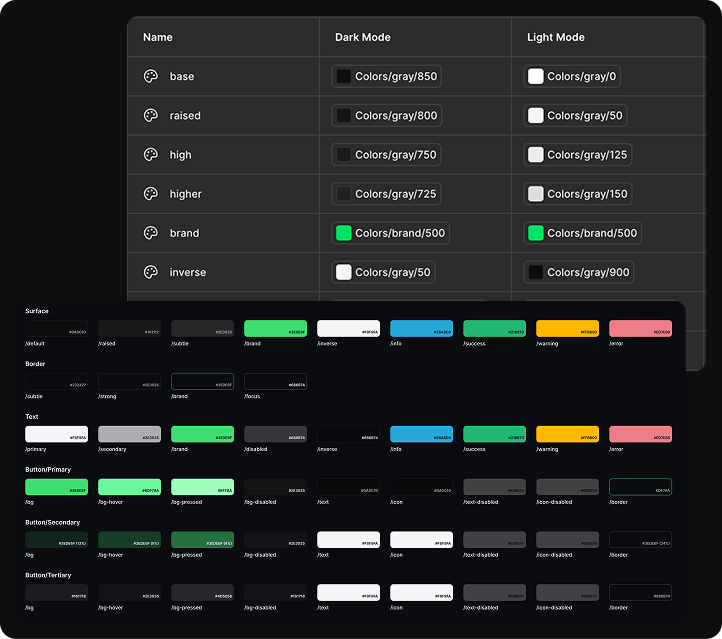The height and width of the screenshot is (639, 722).
Task: Pick the Button/Tertiary /border swatch
Action: coord(640,593)
